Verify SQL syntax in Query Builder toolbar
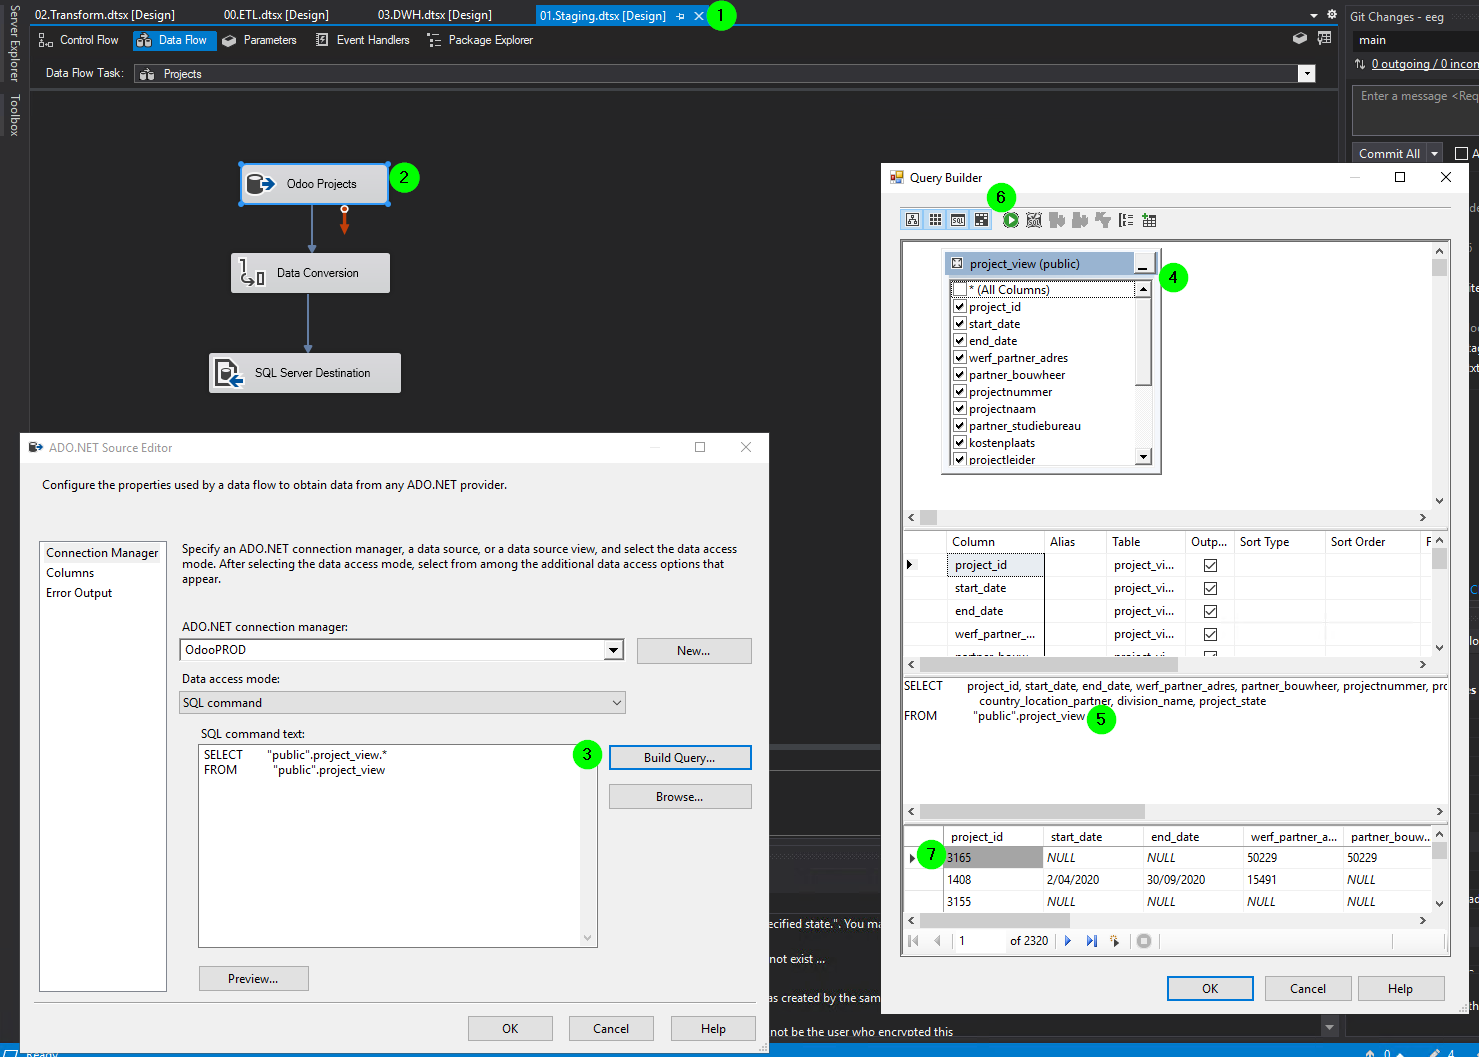The height and width of the screenshot is (1057, 1479). pyautogui.click(x=1034, y=220)
